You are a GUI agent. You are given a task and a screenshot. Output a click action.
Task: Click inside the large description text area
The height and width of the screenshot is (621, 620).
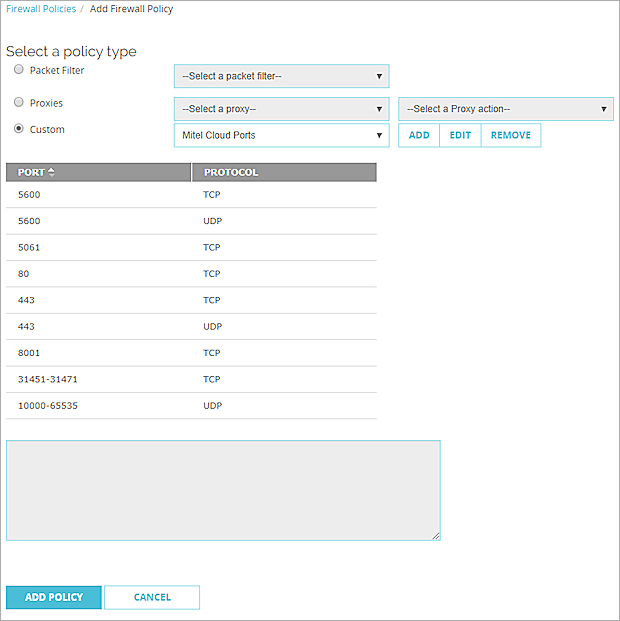(x=223, y=490)
